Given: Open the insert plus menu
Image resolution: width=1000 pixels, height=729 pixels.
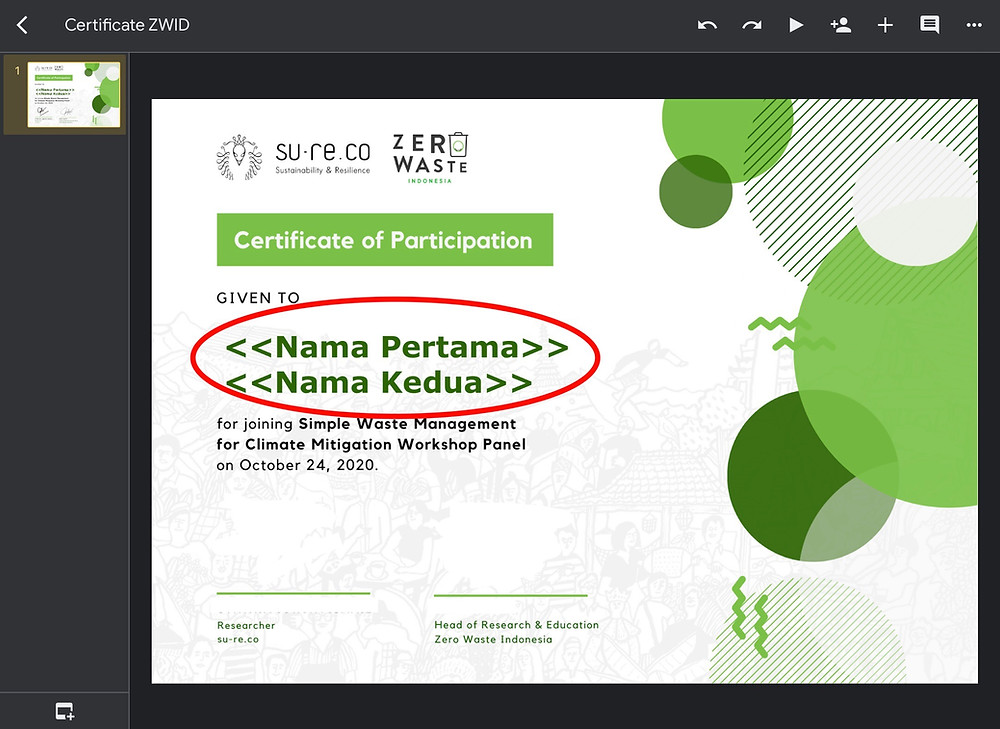Looking at the screenshot, I should (885, 26).
